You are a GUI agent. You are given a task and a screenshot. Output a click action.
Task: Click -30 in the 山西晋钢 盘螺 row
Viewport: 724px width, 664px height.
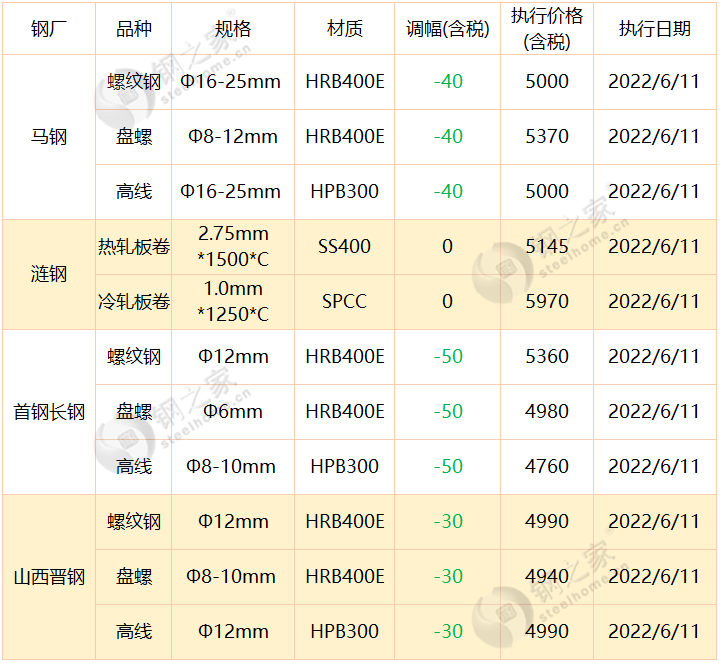tap(447, 577)
